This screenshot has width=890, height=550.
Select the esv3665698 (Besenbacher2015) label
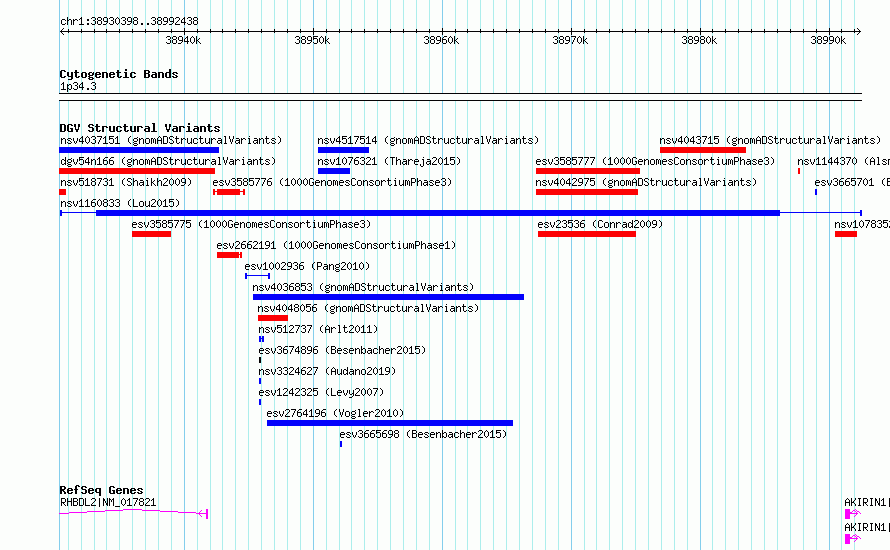pos(423,434)
